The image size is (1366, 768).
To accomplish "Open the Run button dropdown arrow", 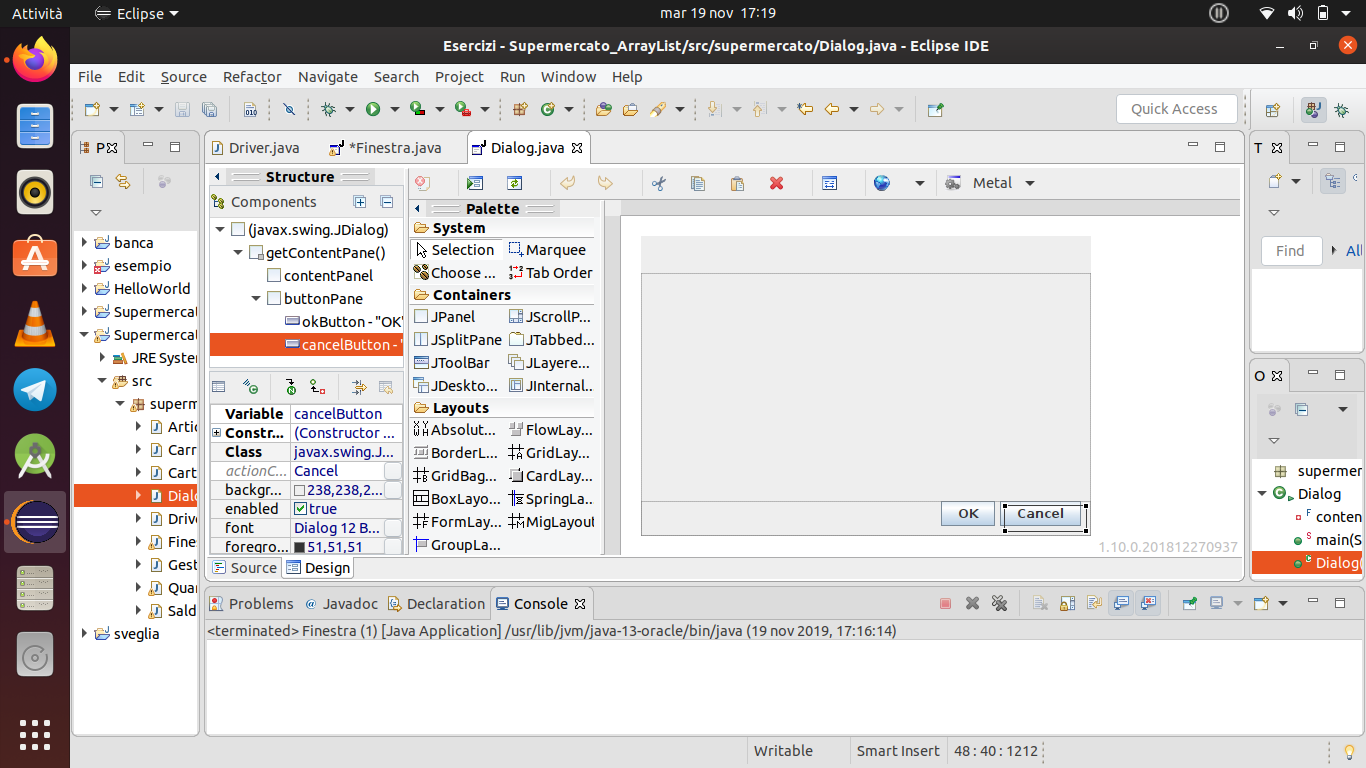I will (394, 109).
